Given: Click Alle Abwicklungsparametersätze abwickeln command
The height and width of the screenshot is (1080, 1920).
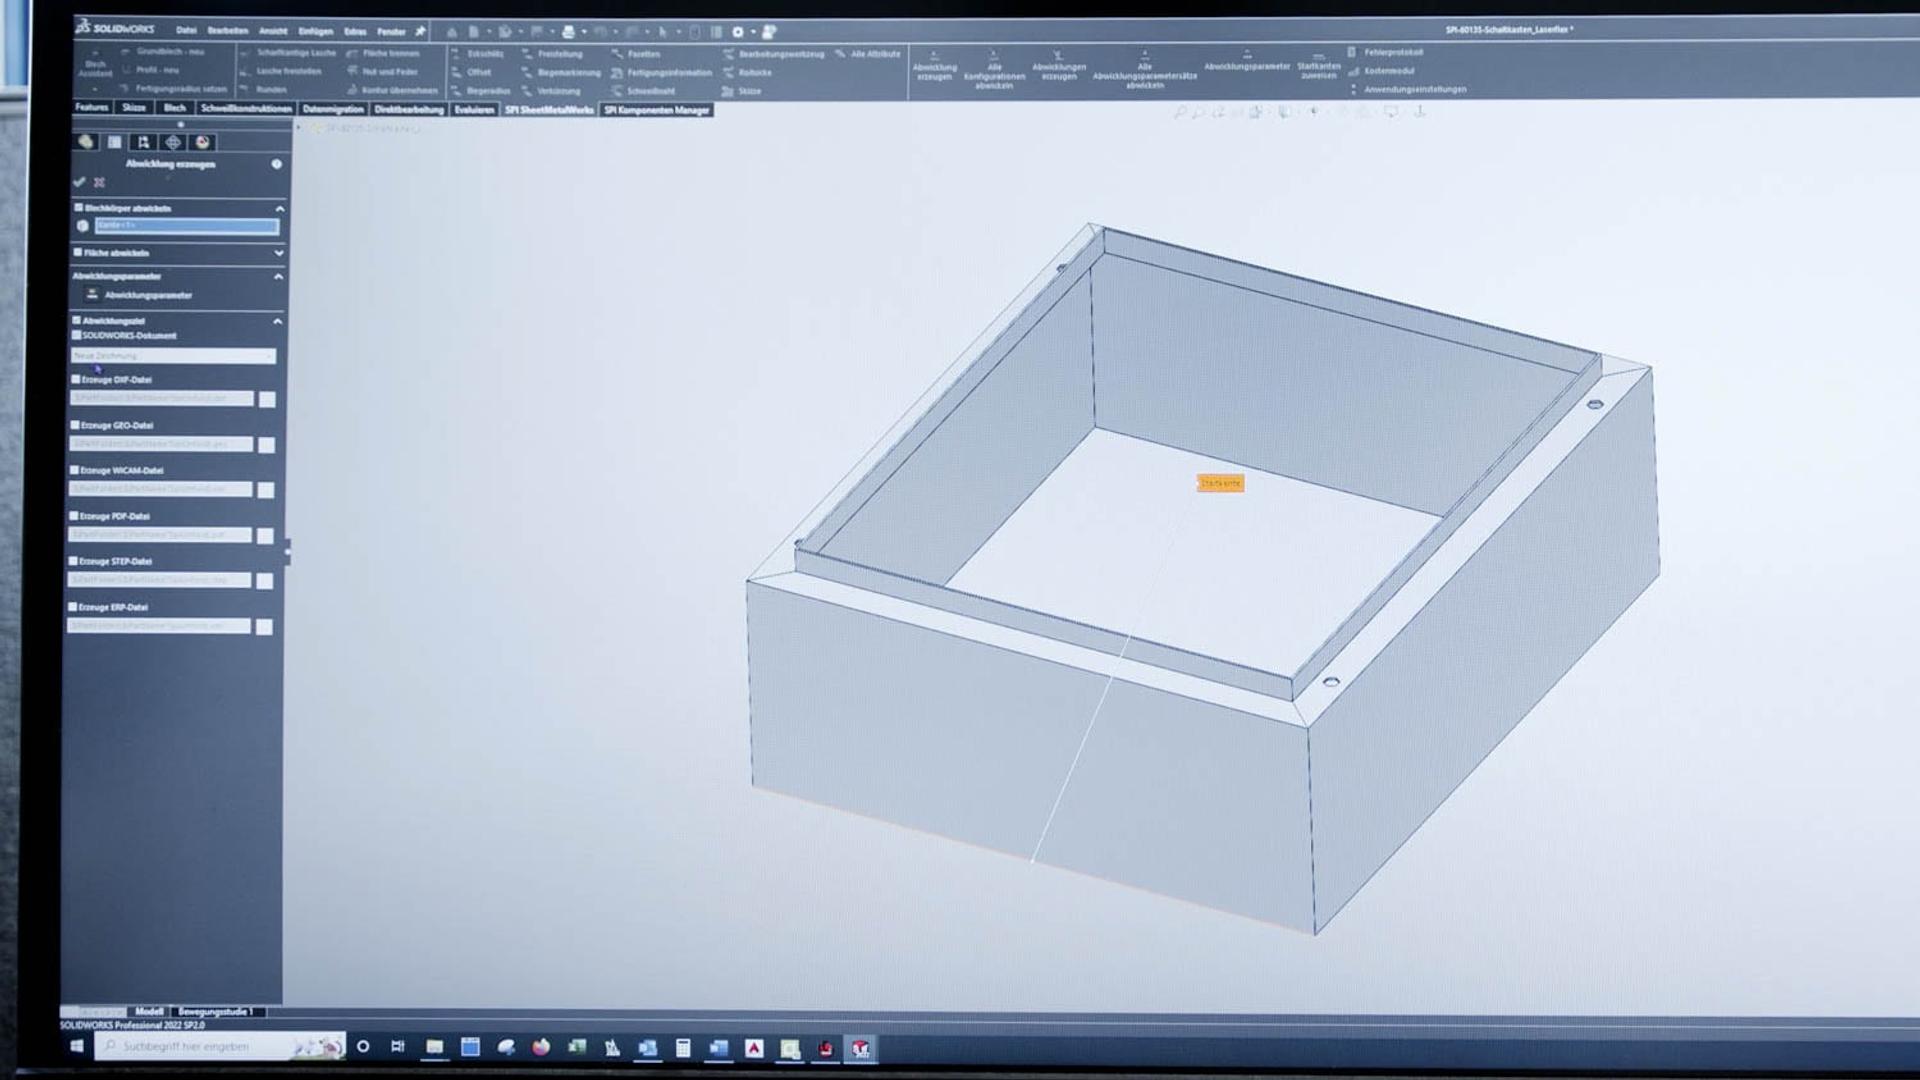Looking at the screenshot, I should coord(1144,70).
